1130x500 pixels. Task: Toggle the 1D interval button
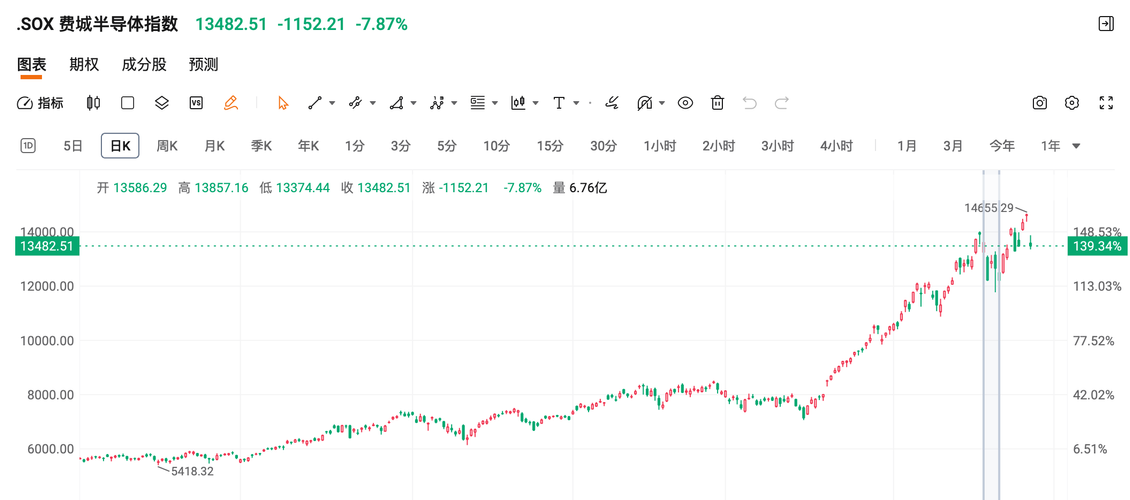[x=28, y=146]
